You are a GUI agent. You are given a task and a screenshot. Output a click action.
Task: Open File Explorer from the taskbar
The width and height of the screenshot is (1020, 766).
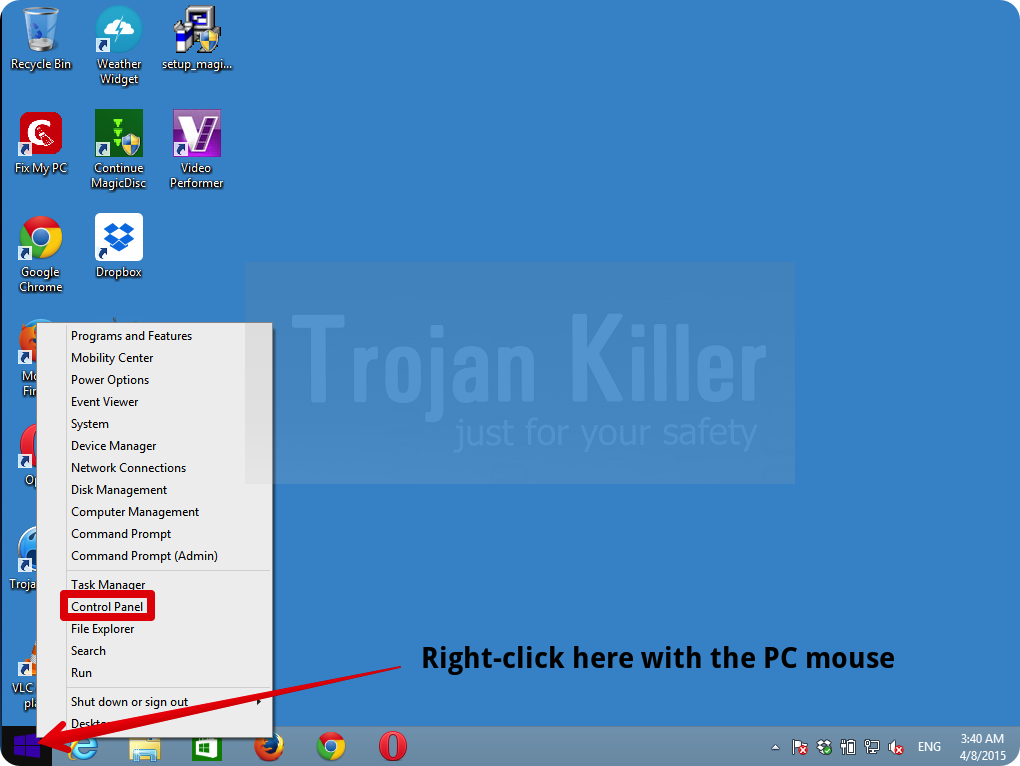145,747
